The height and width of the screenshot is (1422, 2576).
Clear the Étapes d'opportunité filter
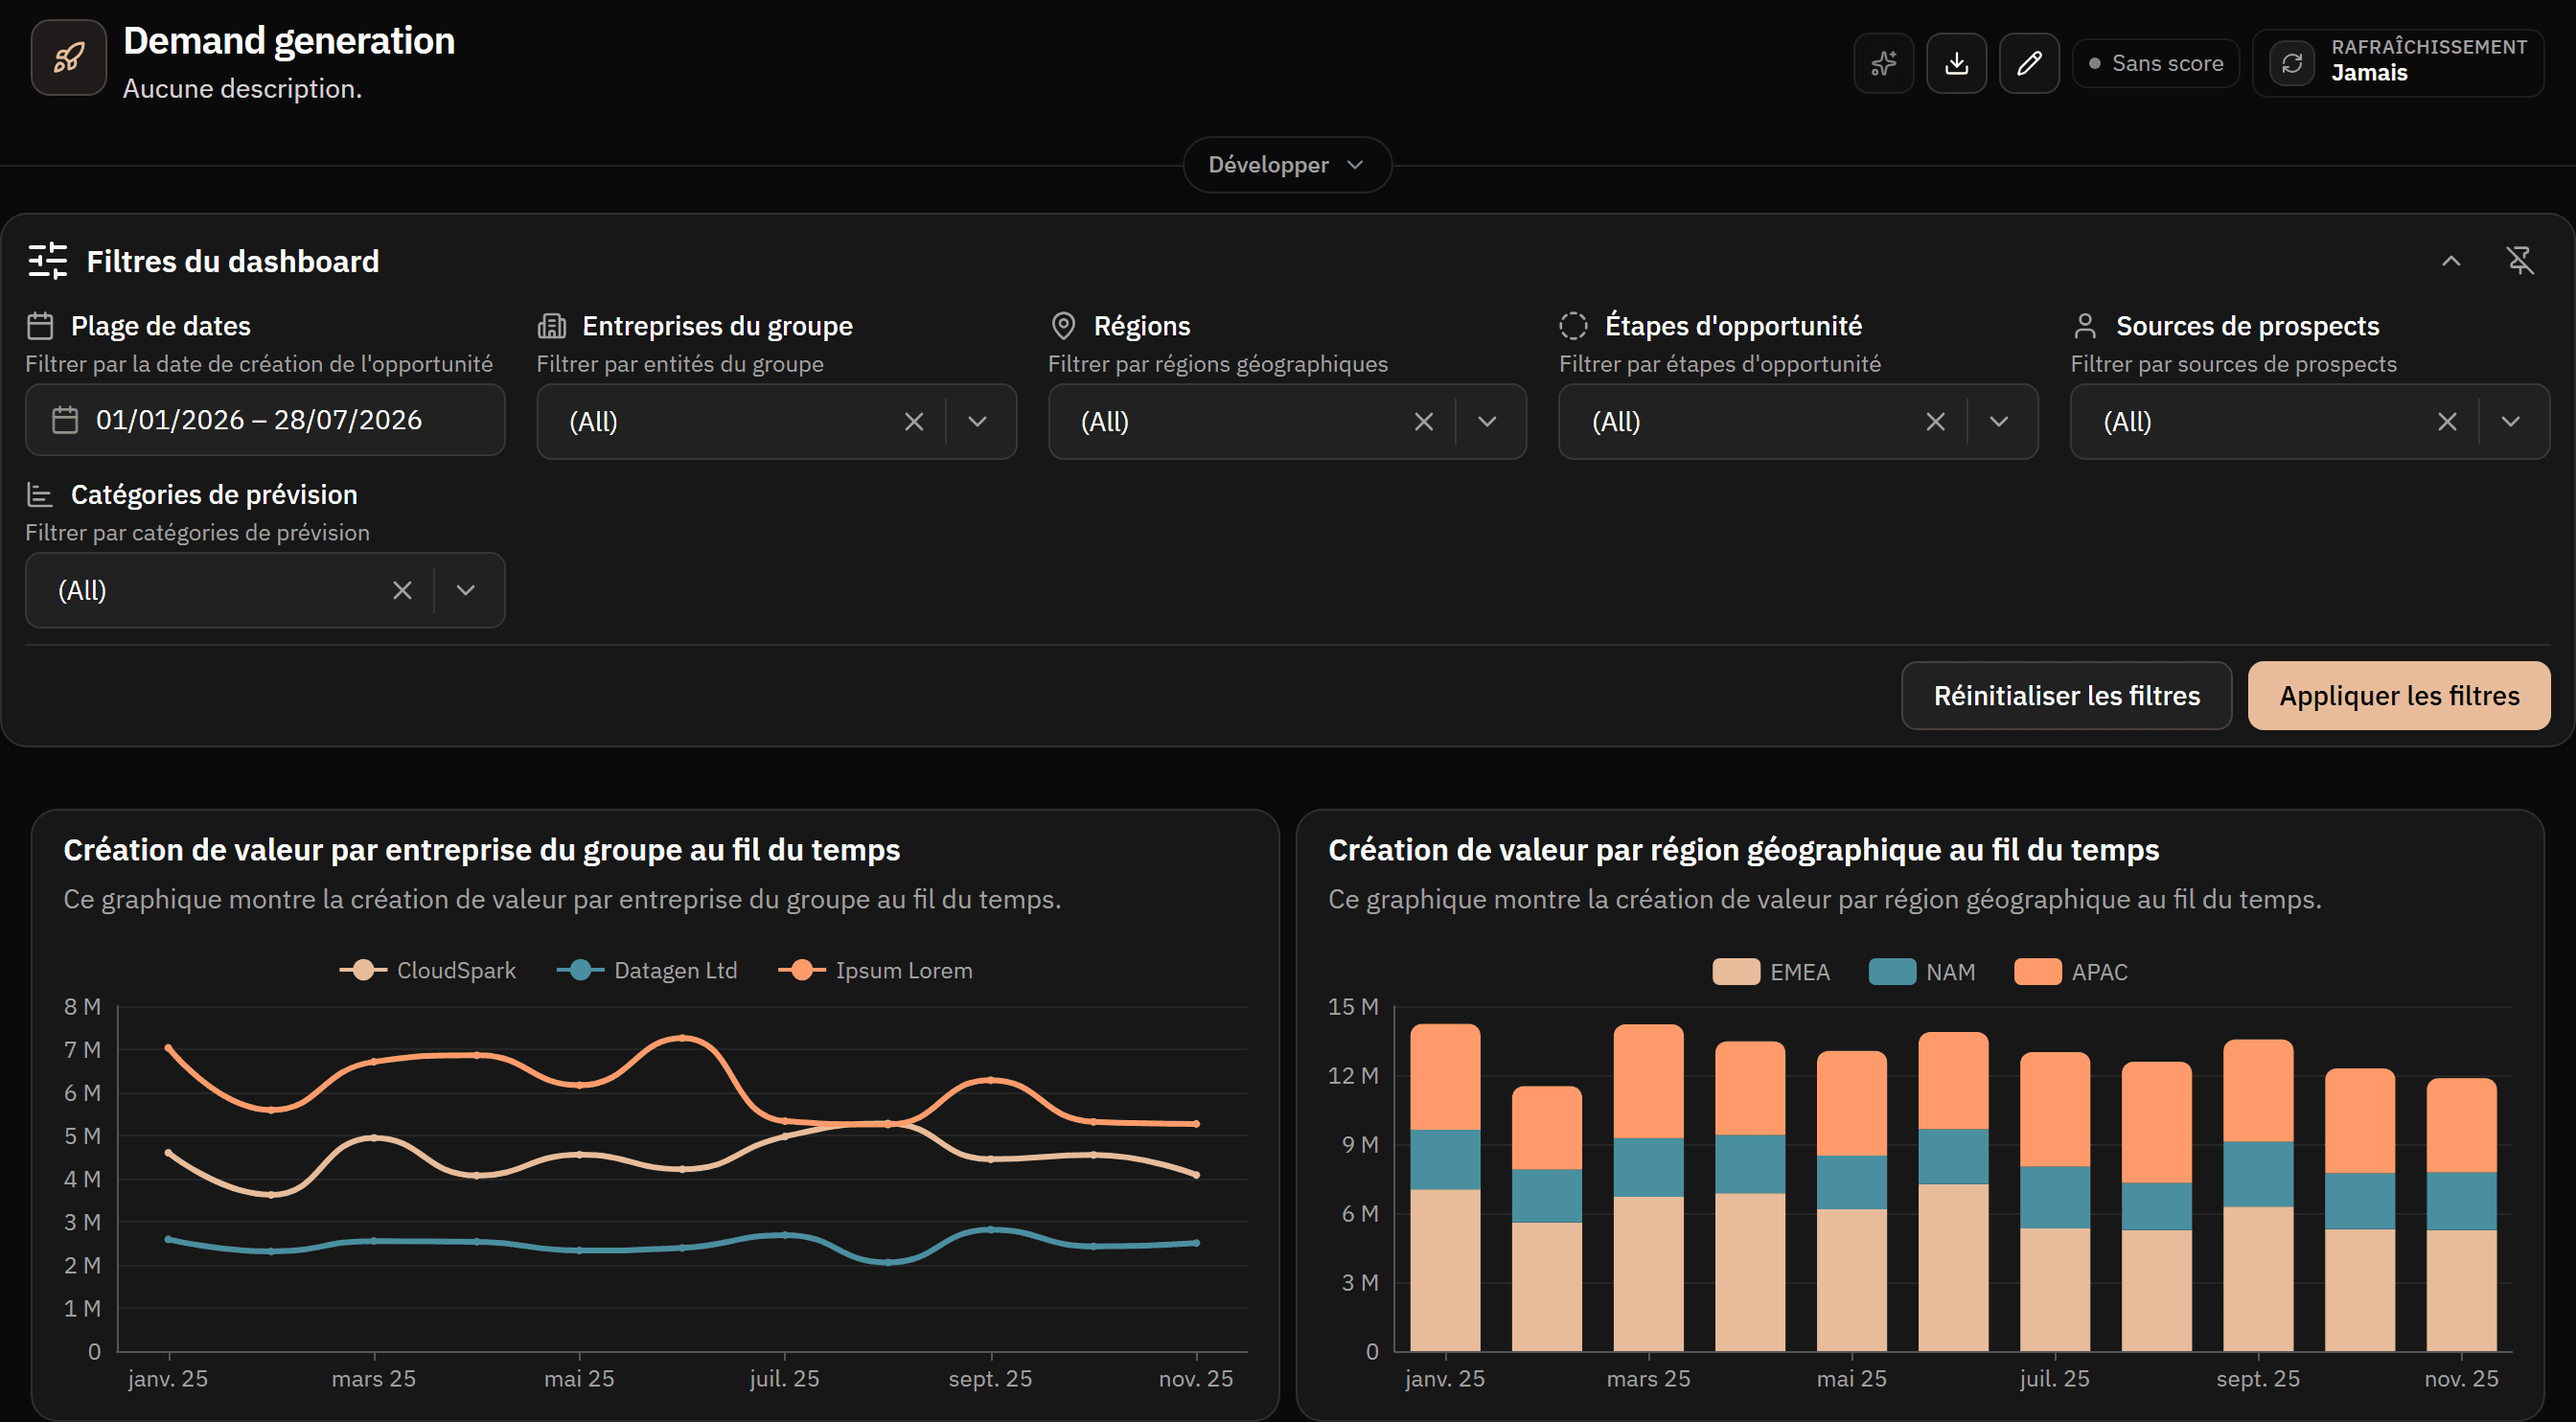click(1936, 422)
